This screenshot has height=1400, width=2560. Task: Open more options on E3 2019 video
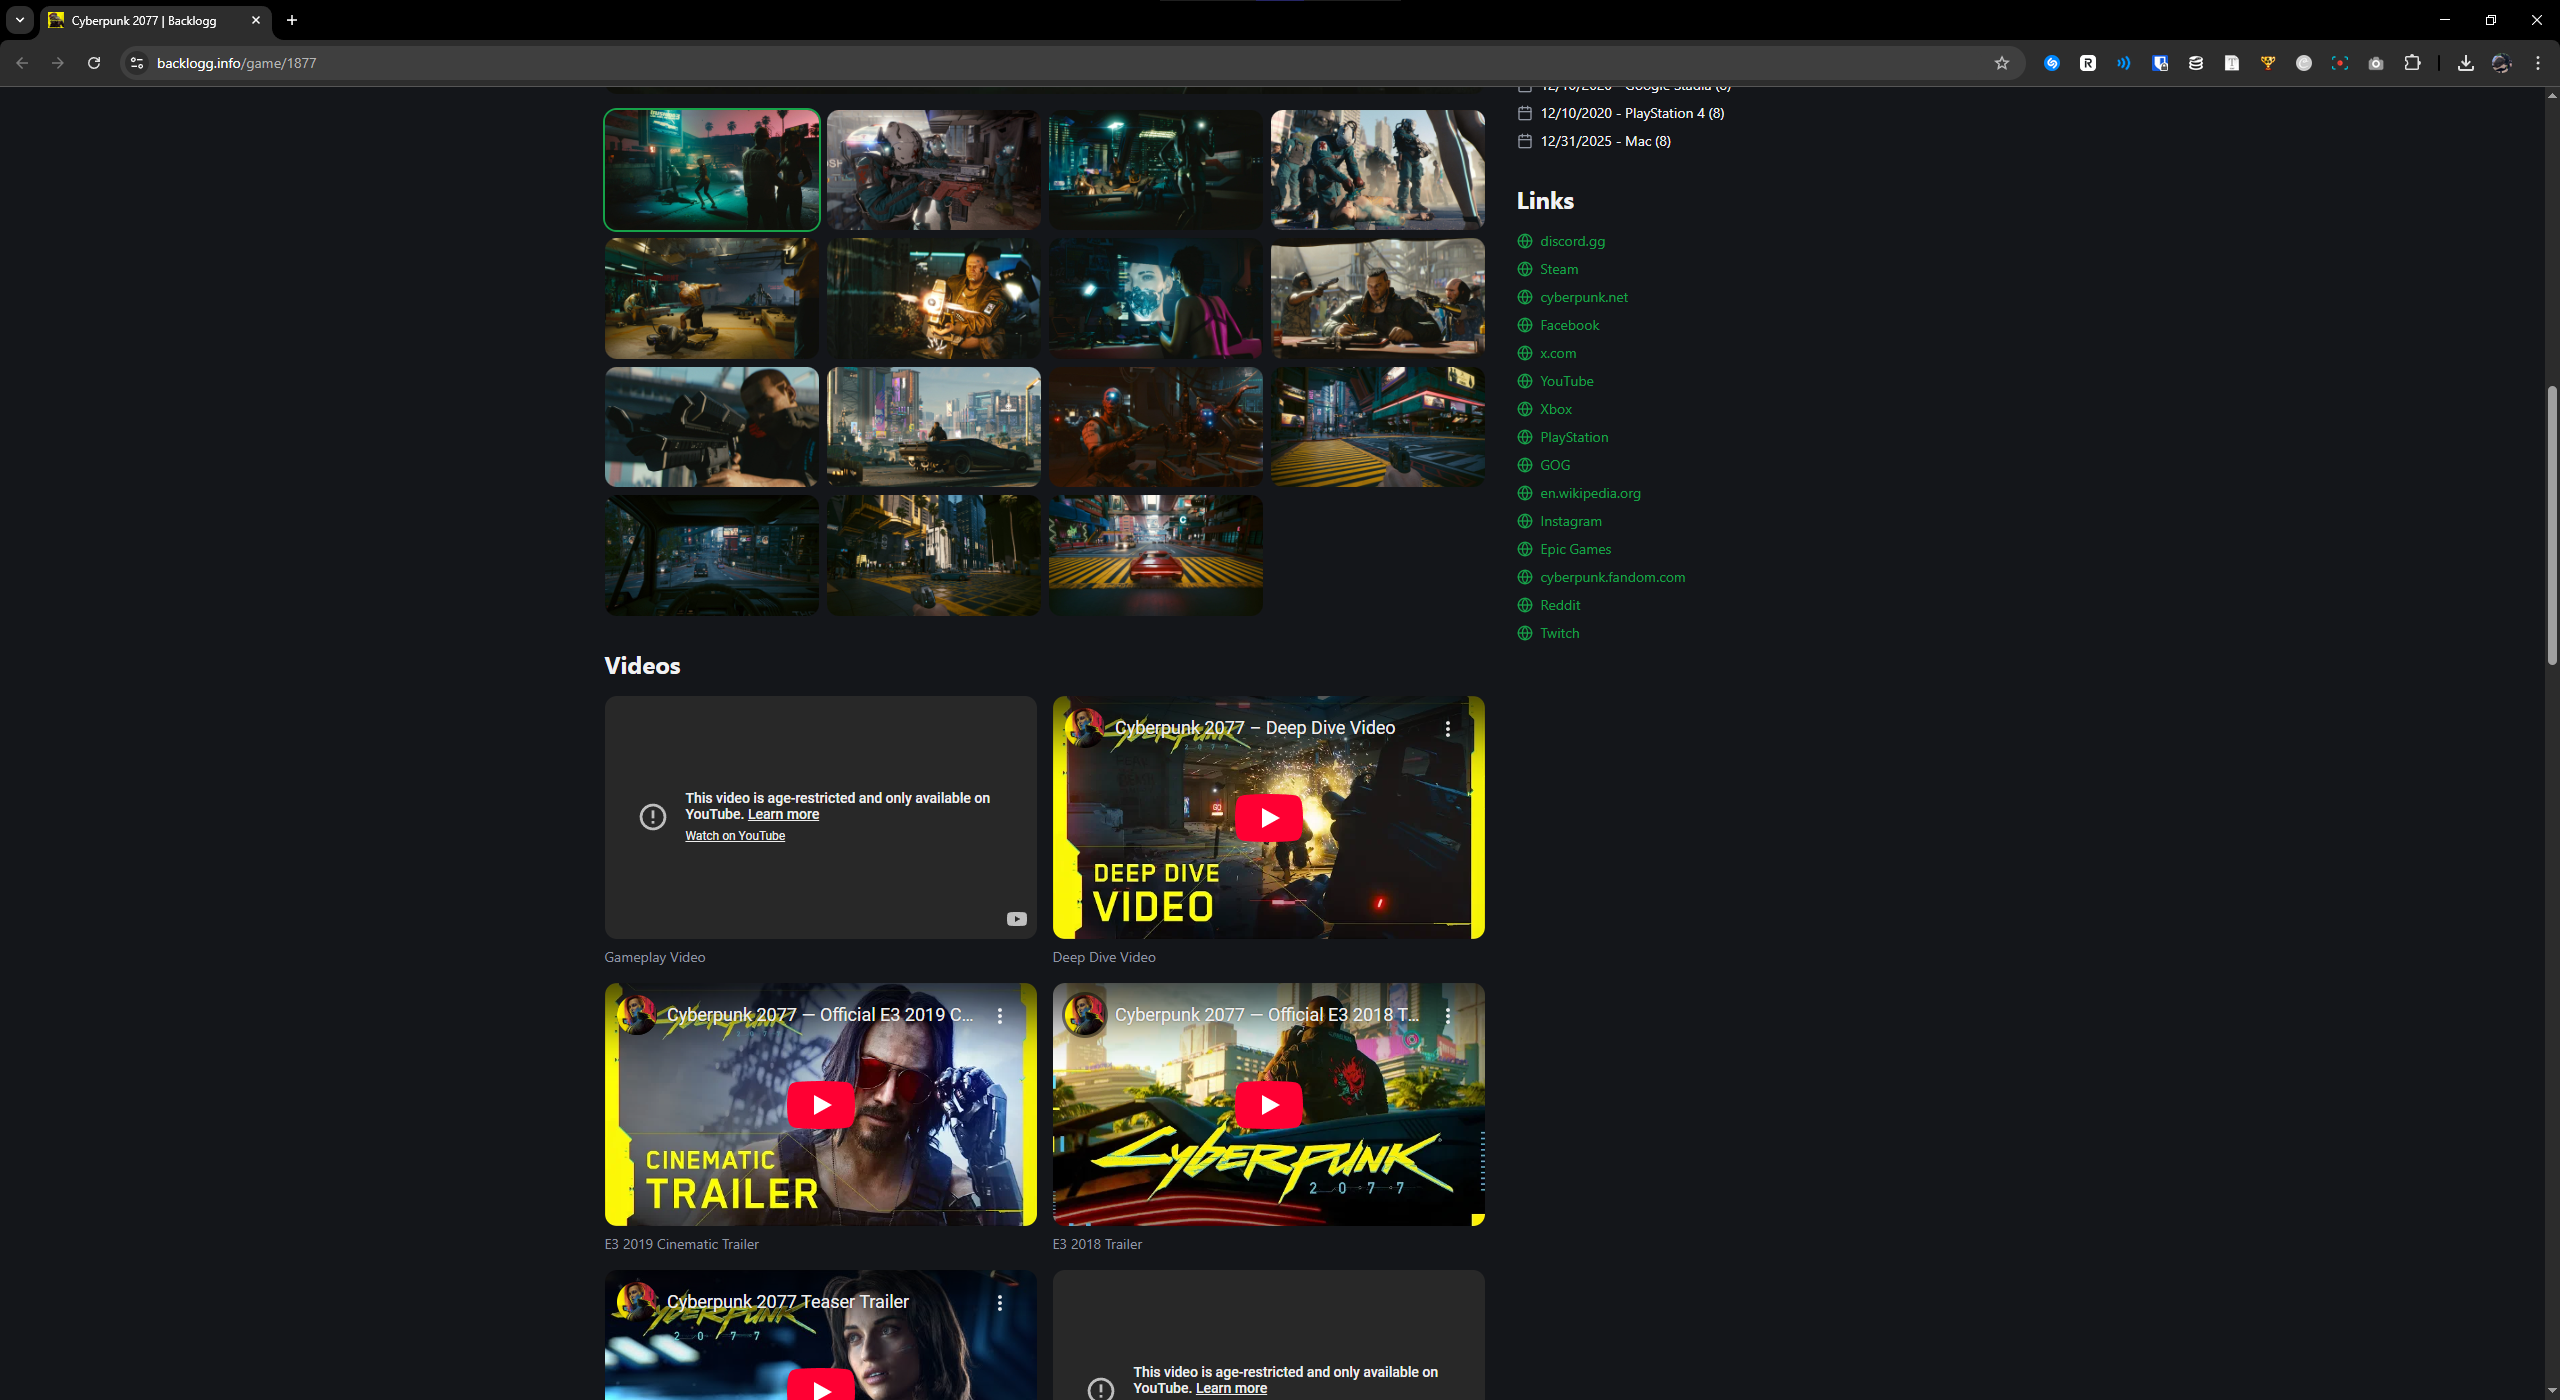(x=1000, y=1016)
